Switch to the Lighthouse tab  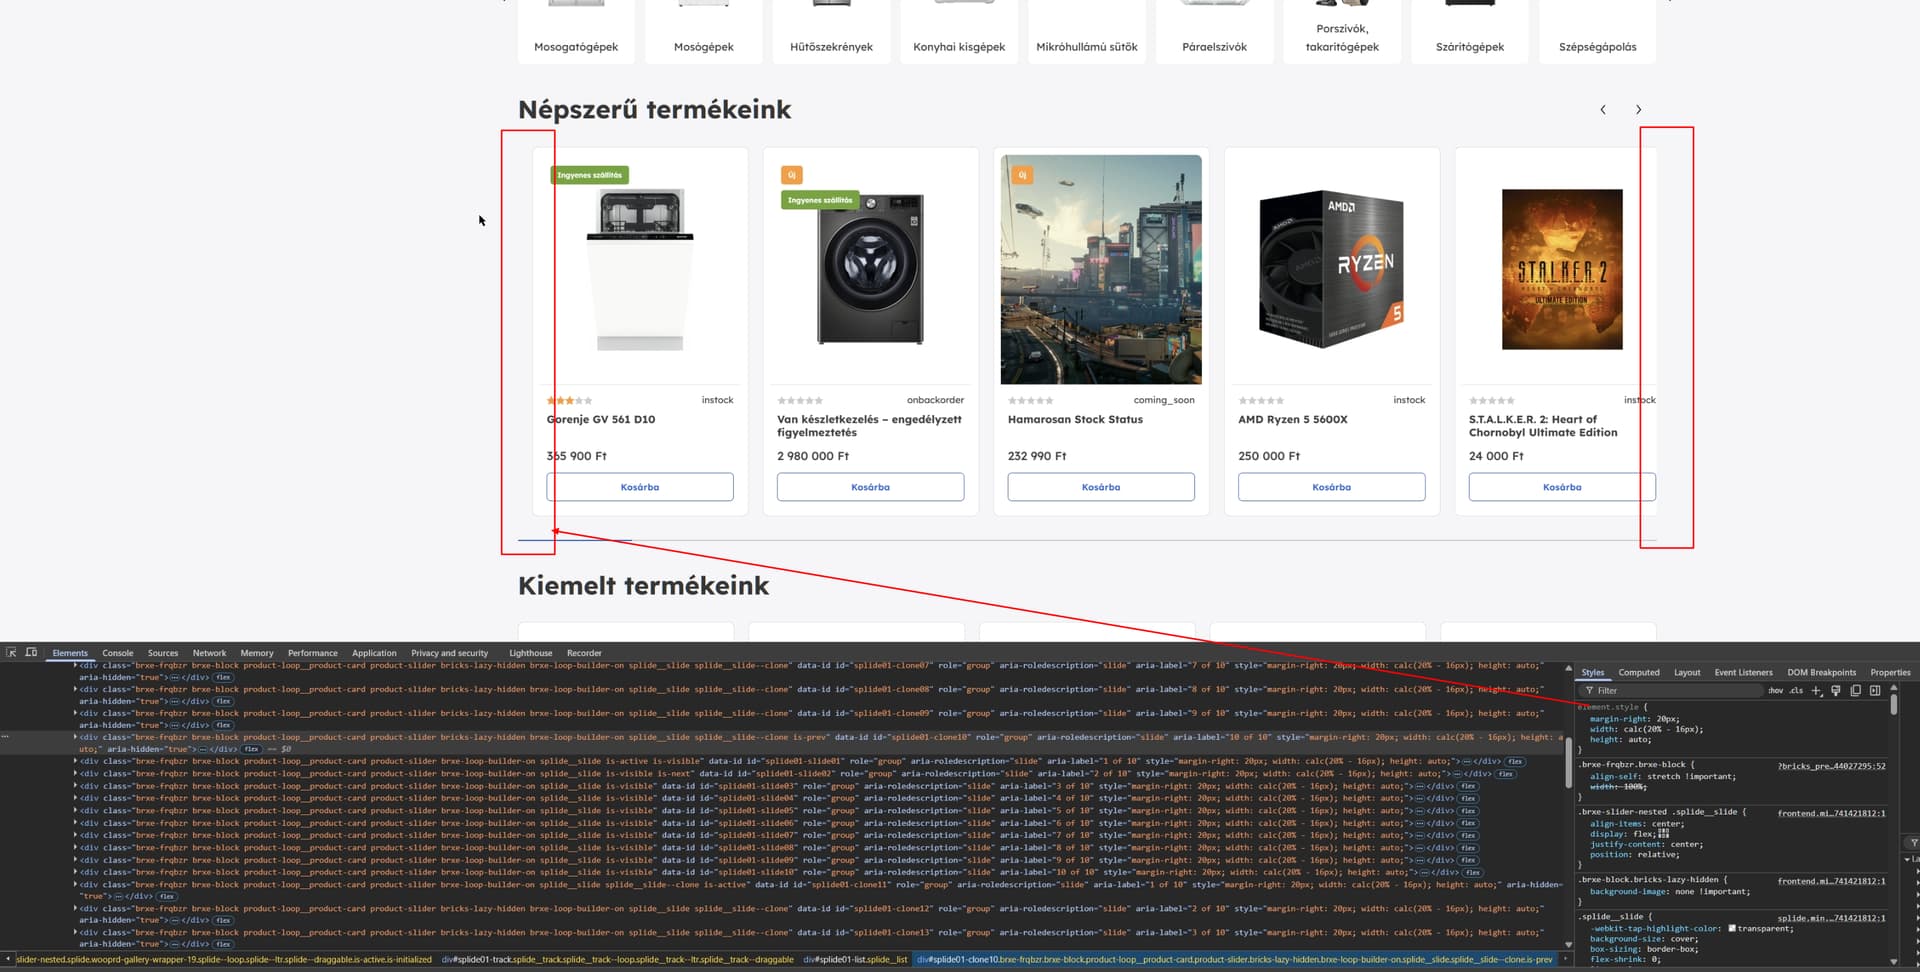click(531, 653)
